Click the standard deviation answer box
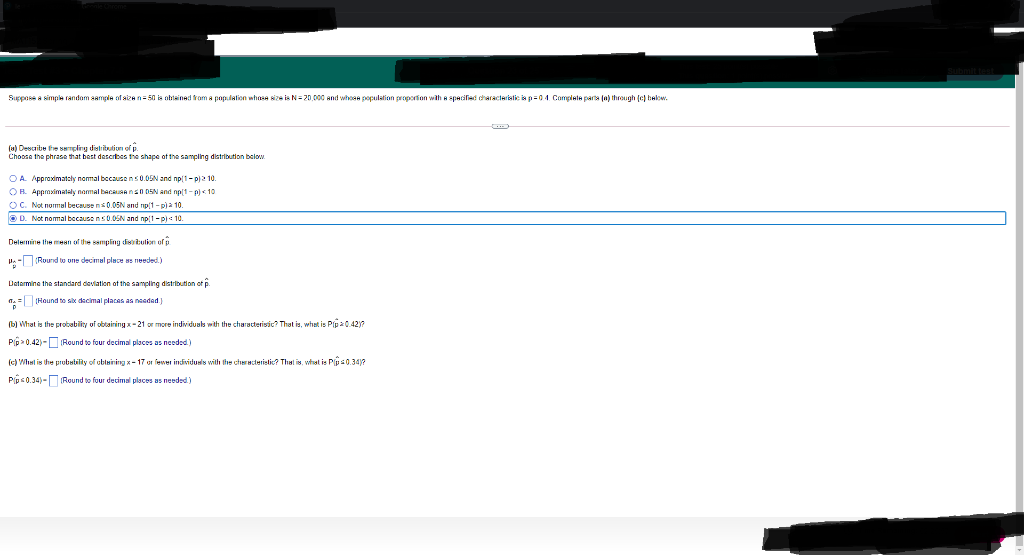 click(x=28, y=301)
